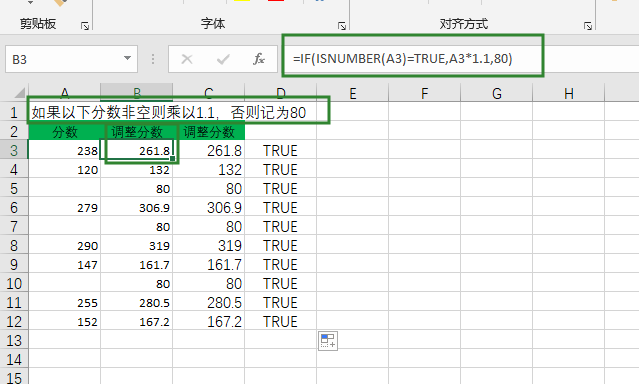This screenshot has height=384, width=639.
Task: Click the green header cell A2 '分数'
Action: 64,131
